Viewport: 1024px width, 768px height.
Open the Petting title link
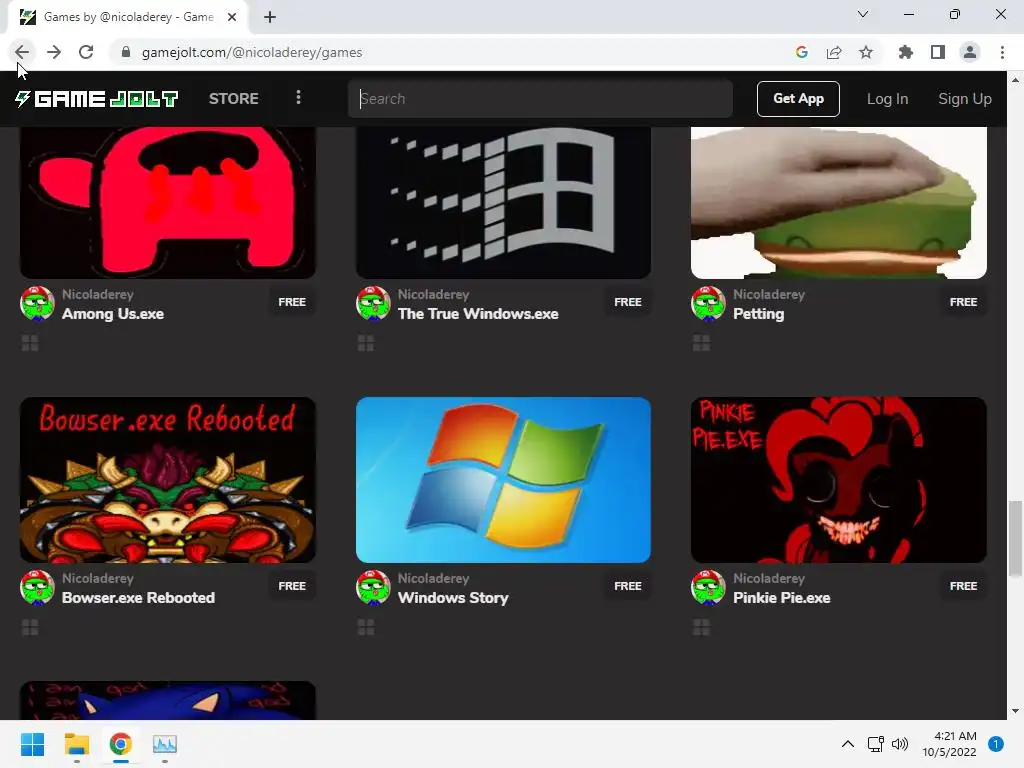tap(758, 314)
